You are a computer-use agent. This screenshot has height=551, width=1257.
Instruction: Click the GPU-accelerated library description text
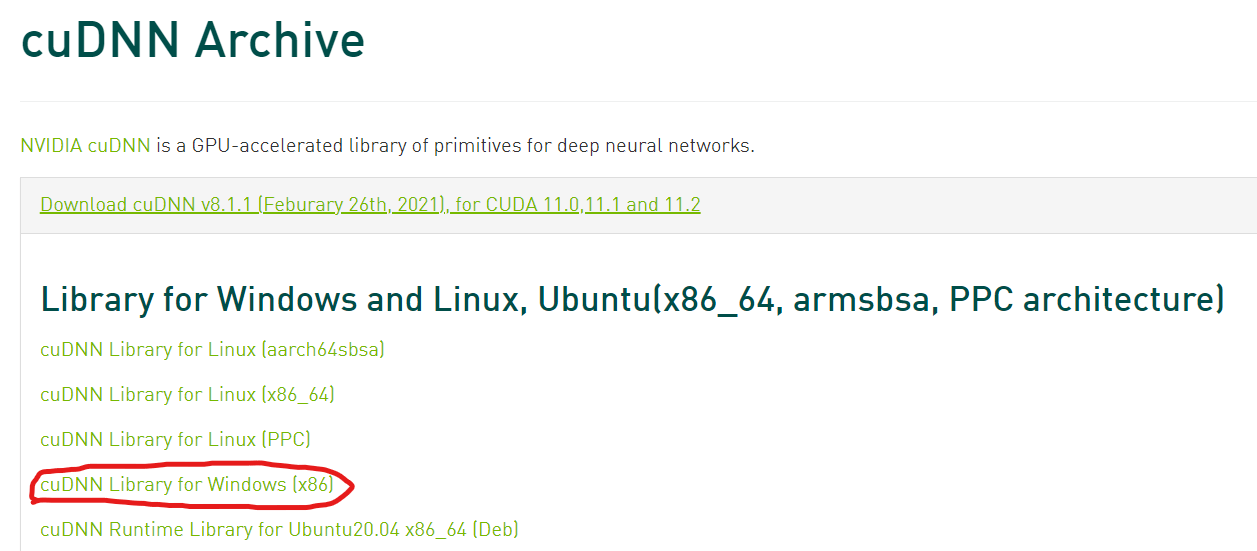[453, 145]
